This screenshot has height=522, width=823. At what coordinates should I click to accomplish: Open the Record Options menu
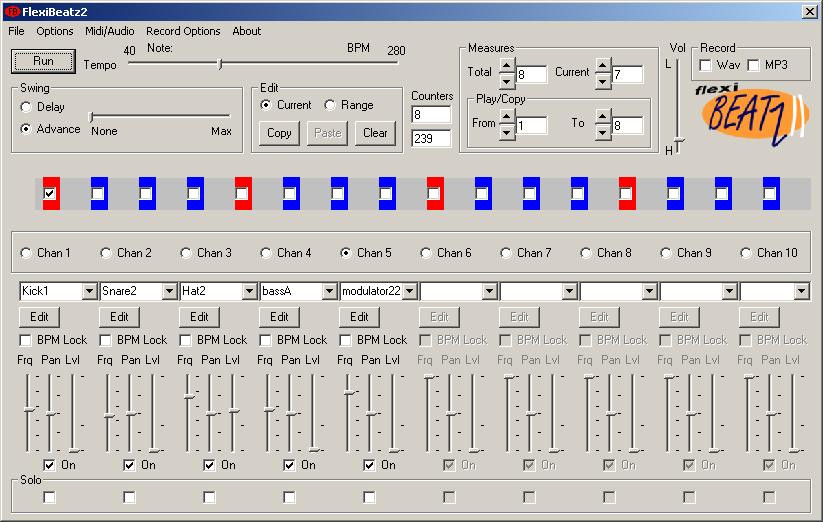[183, 31]
